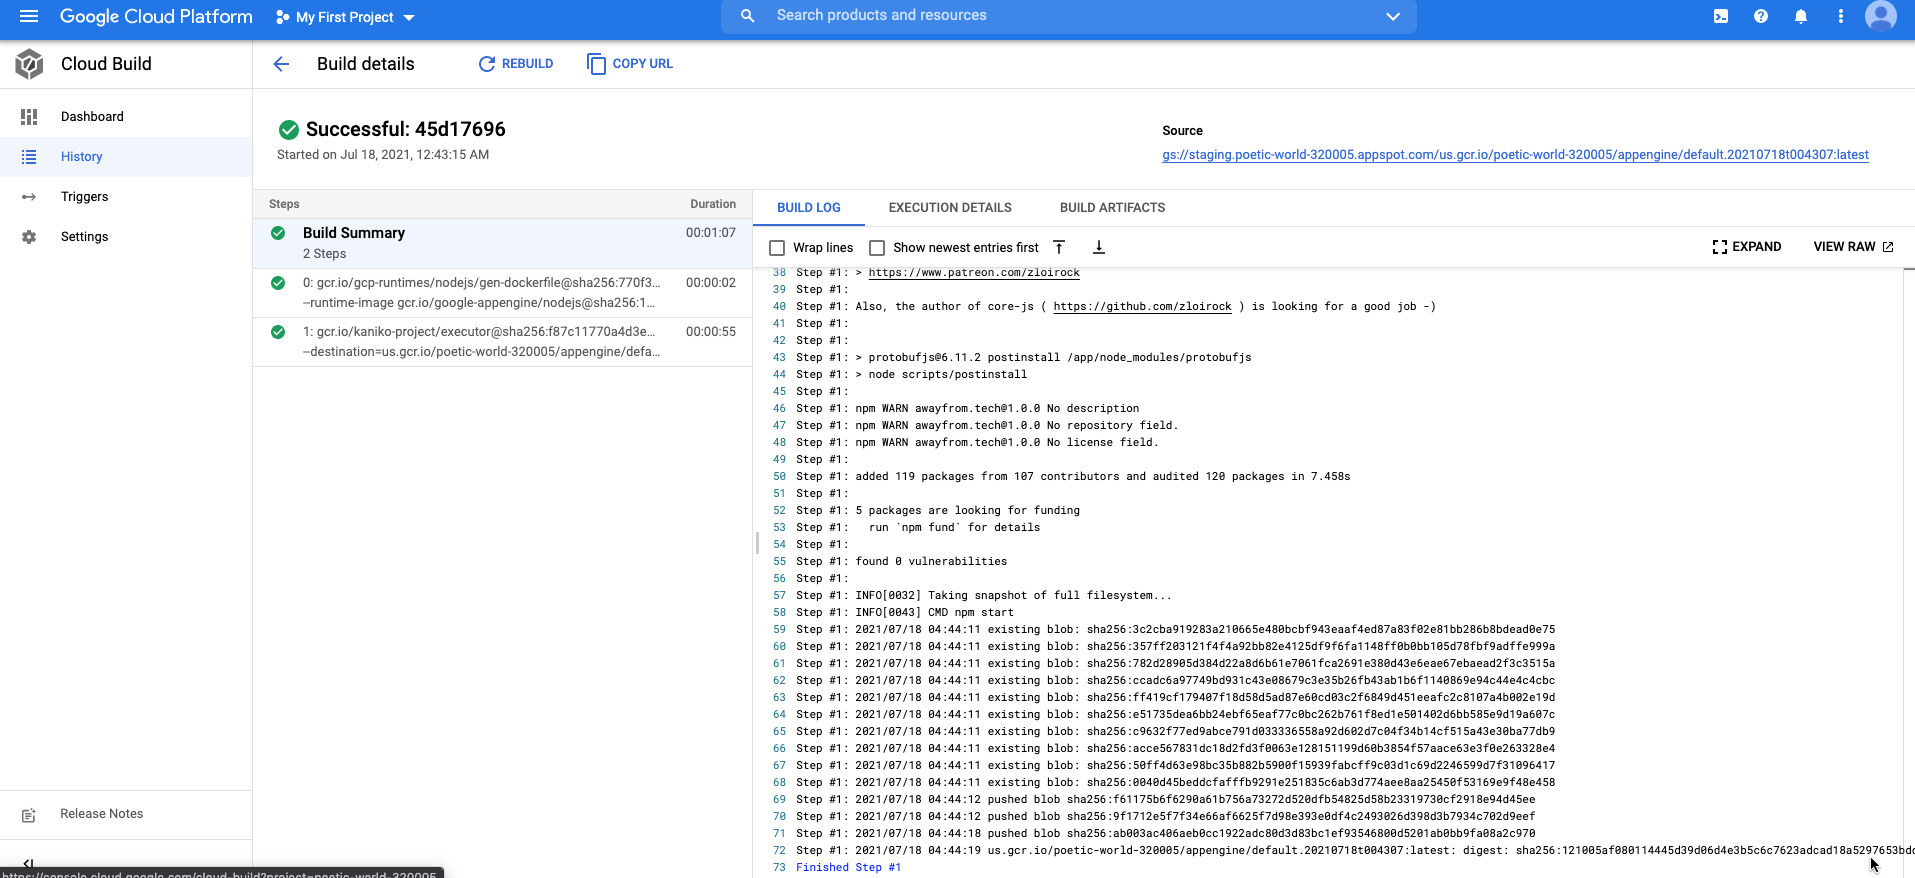Select History in the sidebar
The width and height of the screenshot is (1915, 878).
point(126,157)
